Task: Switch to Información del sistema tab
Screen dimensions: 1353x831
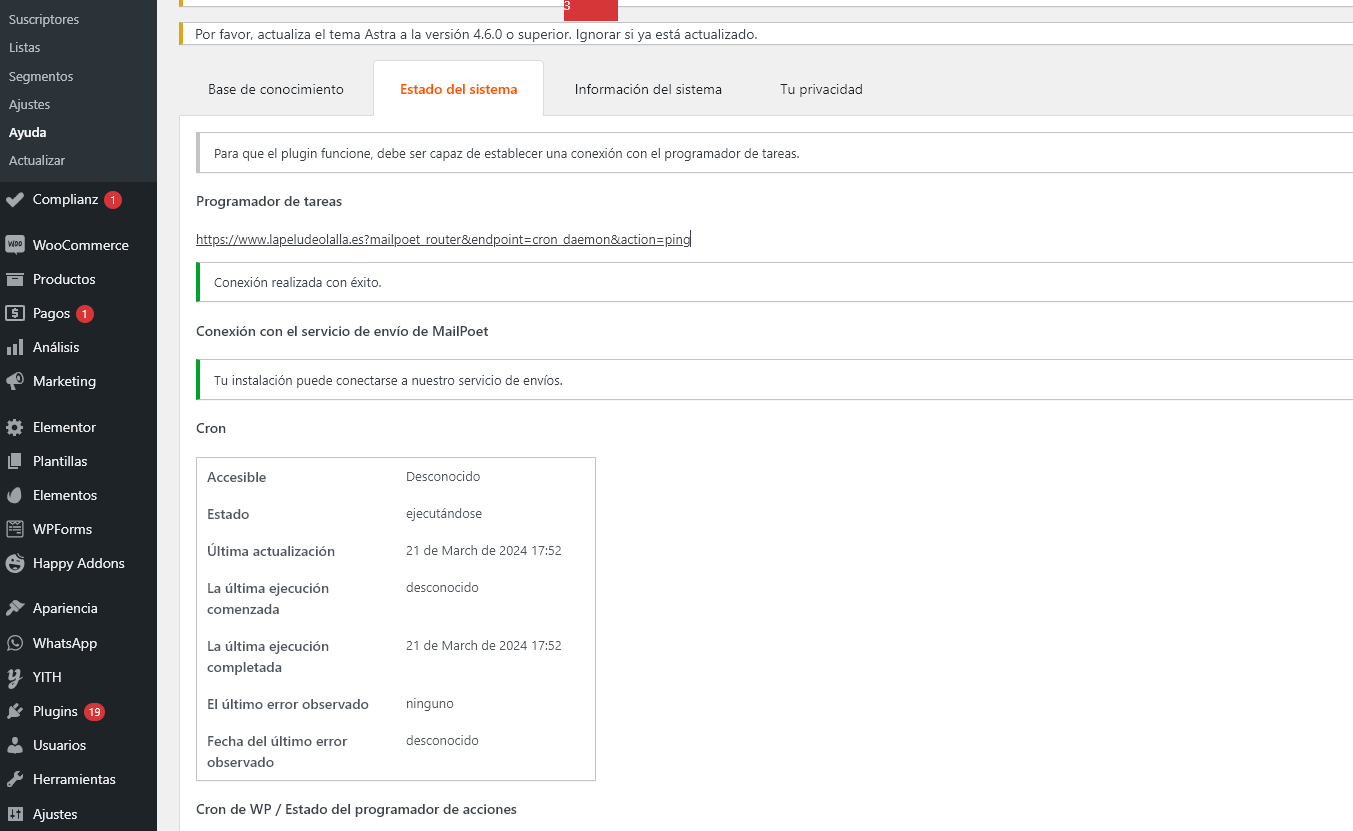Action: [648, 89]
